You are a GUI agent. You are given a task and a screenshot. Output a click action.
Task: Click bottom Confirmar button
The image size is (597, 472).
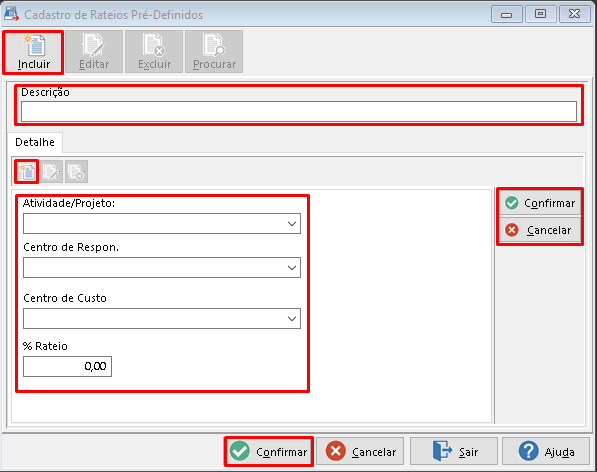point(269,452)
